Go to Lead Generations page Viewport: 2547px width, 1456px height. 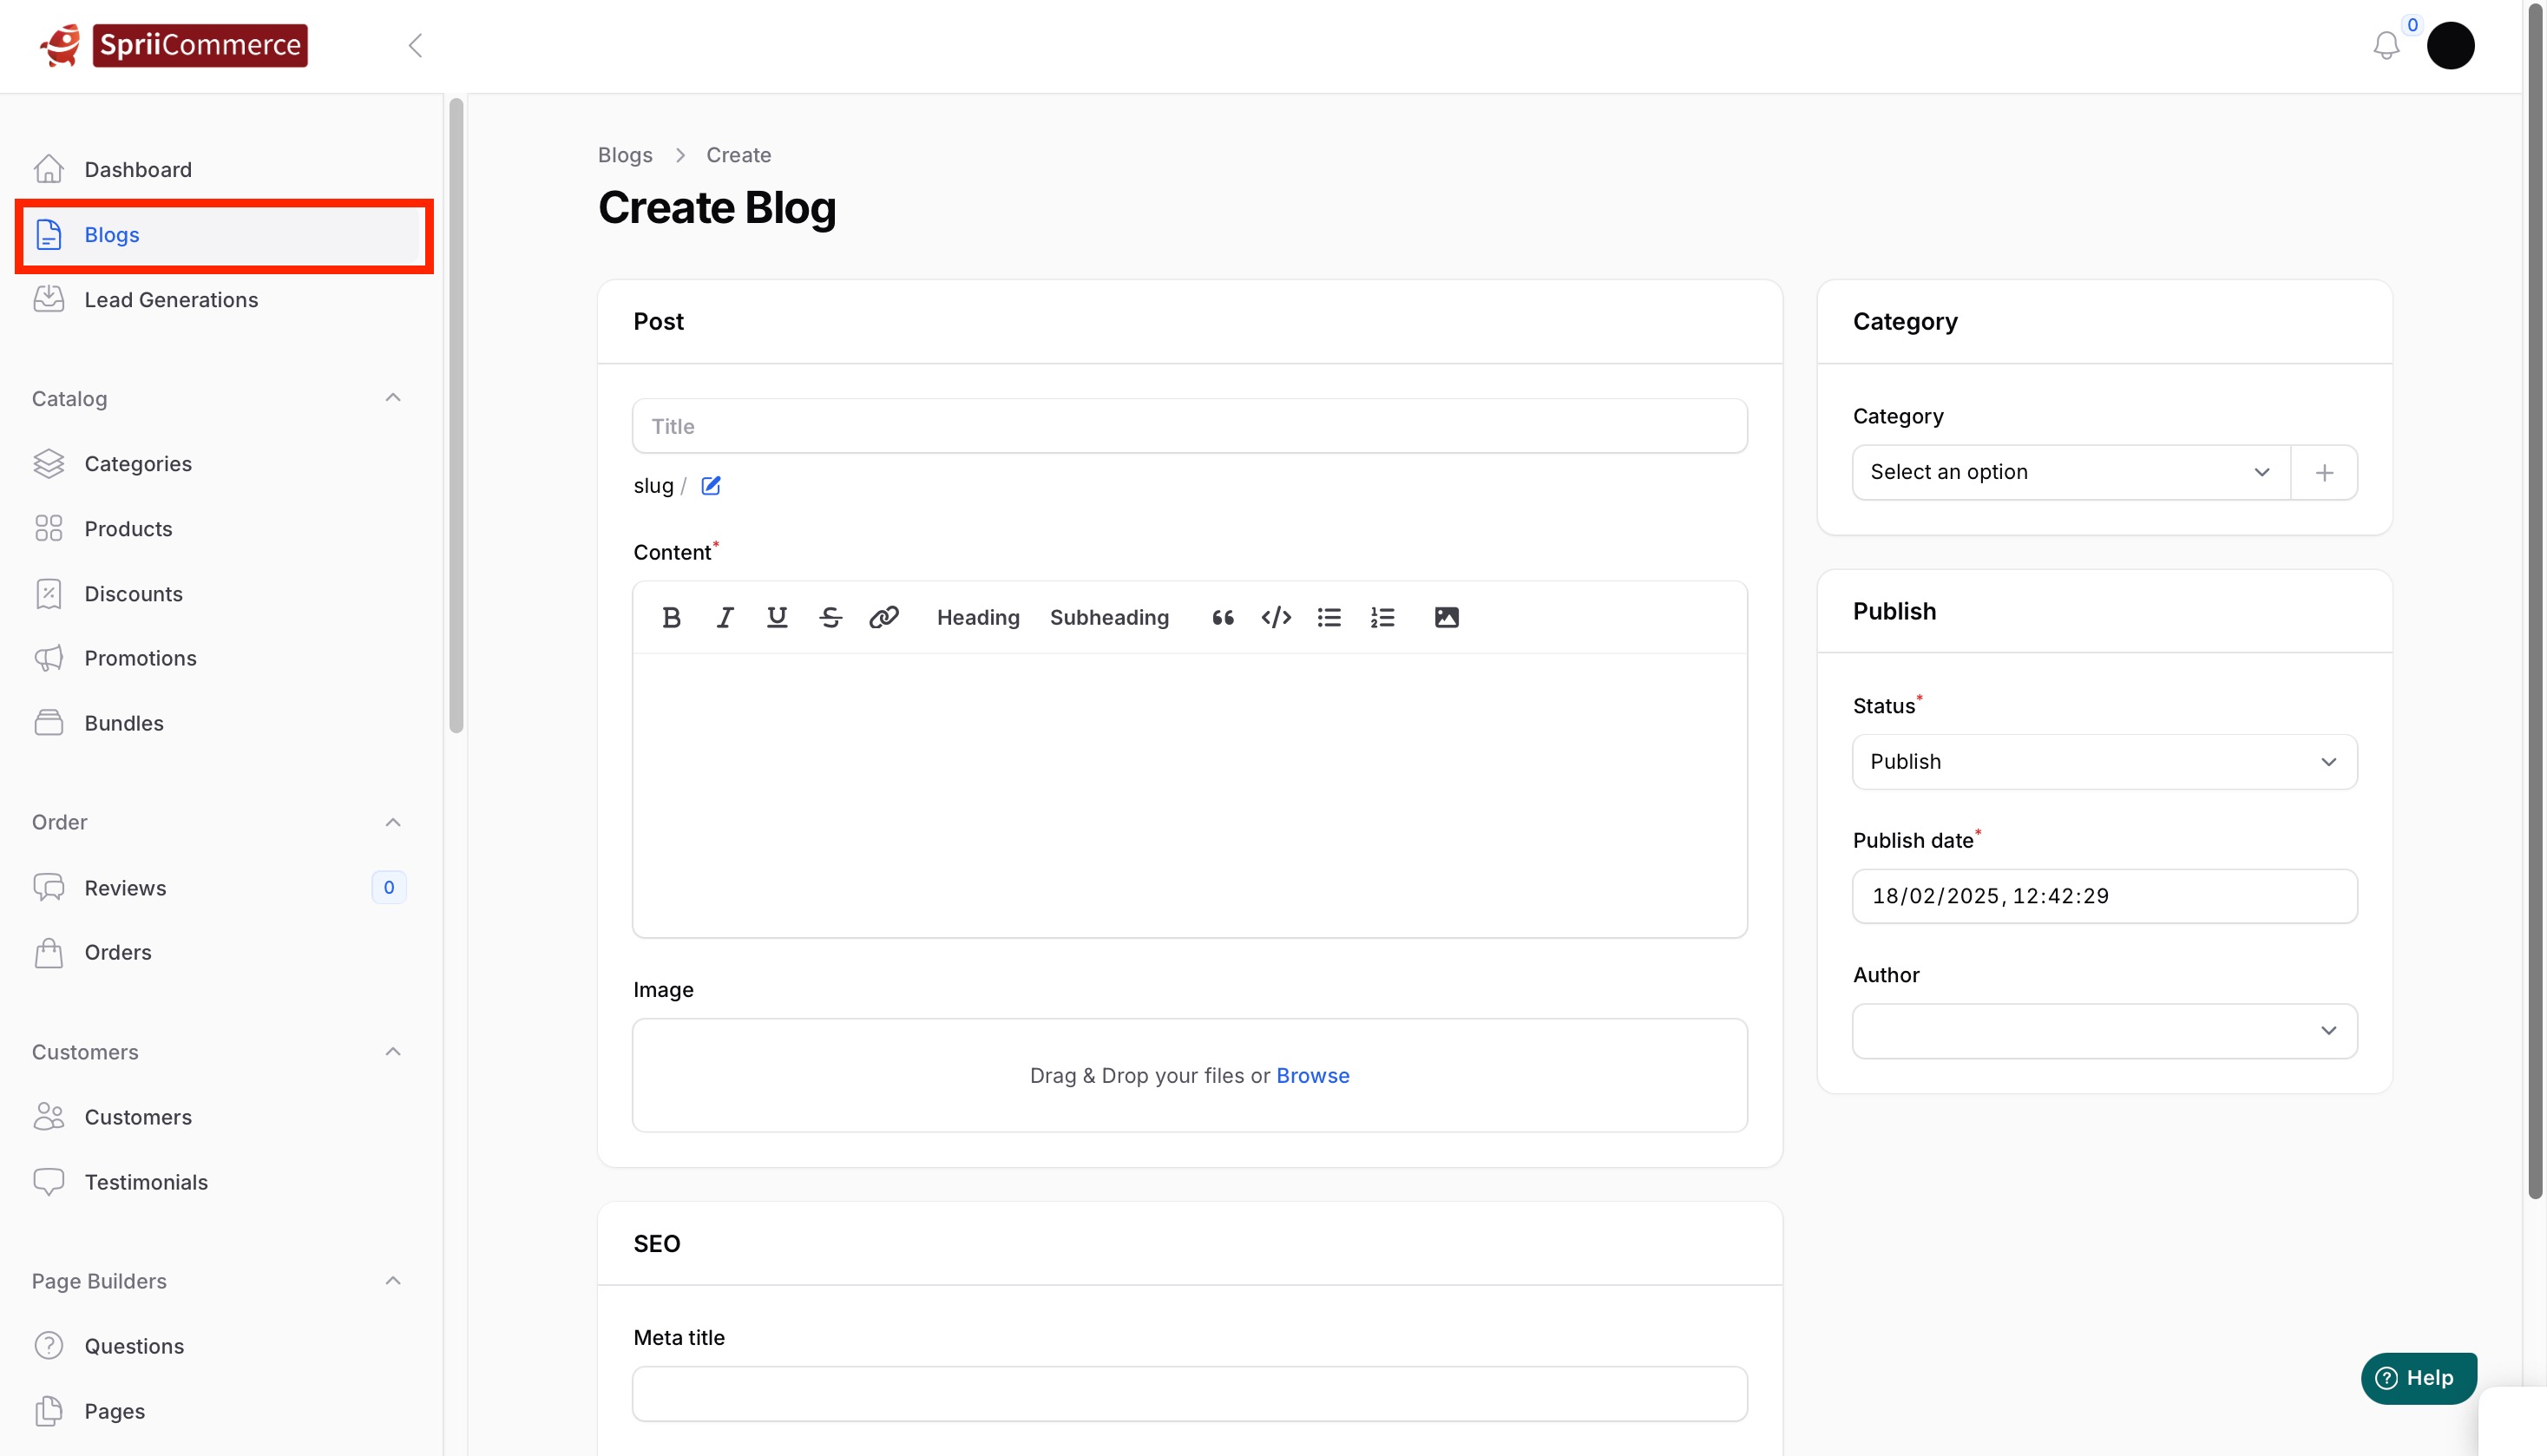222,300
